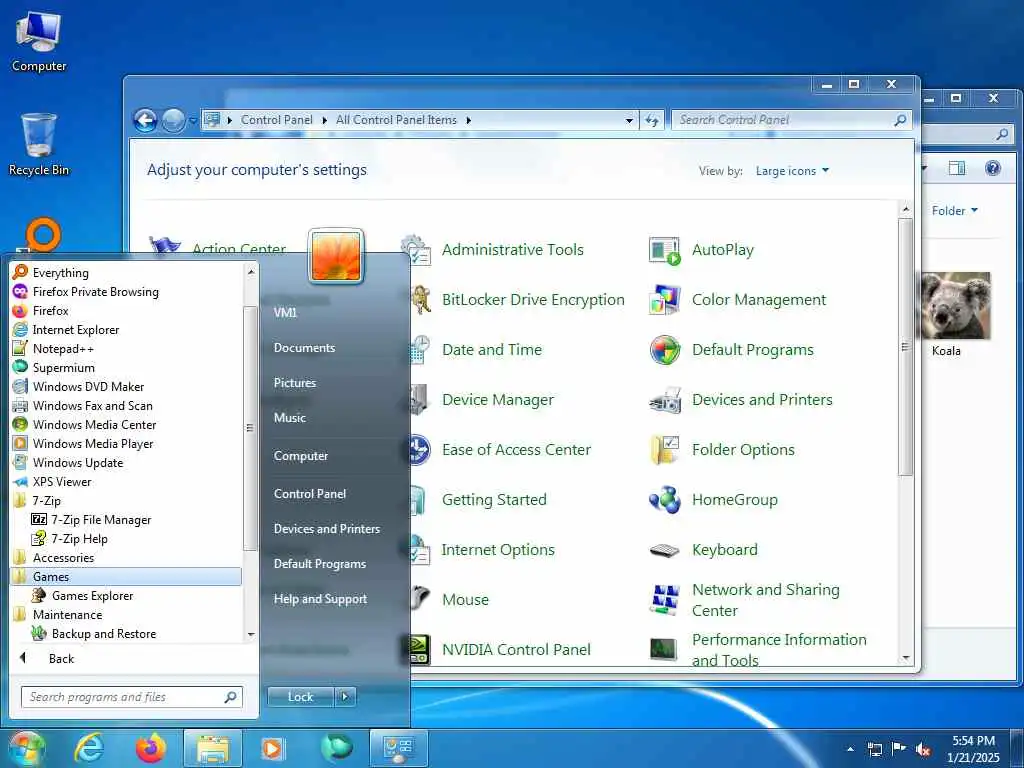Click the HomeGroup spheres icon
Screen dimensions: 1024x768
click(665, 500)
